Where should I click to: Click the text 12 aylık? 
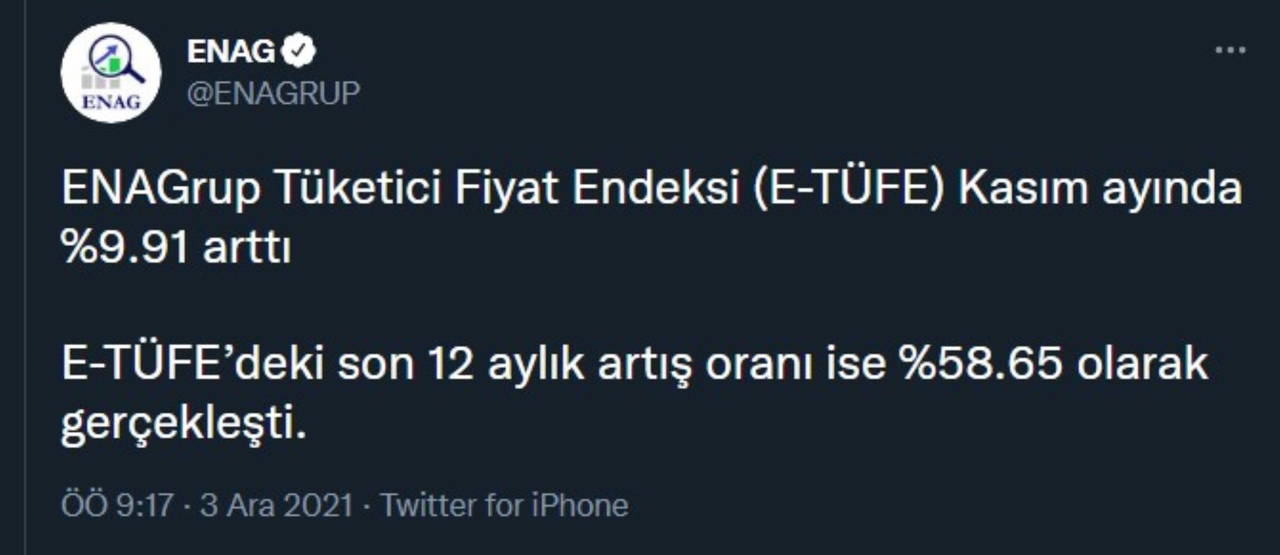(x=497, y=366)
